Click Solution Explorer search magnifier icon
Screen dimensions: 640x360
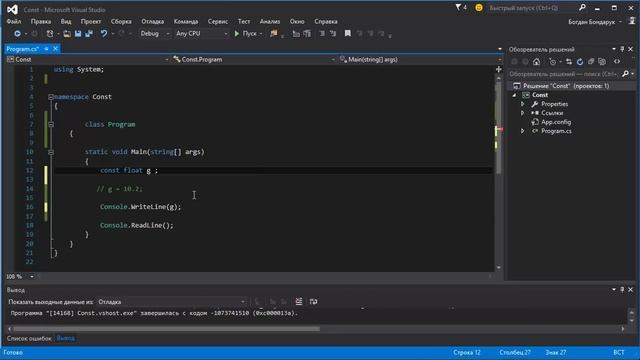click(x=625, y=74)
